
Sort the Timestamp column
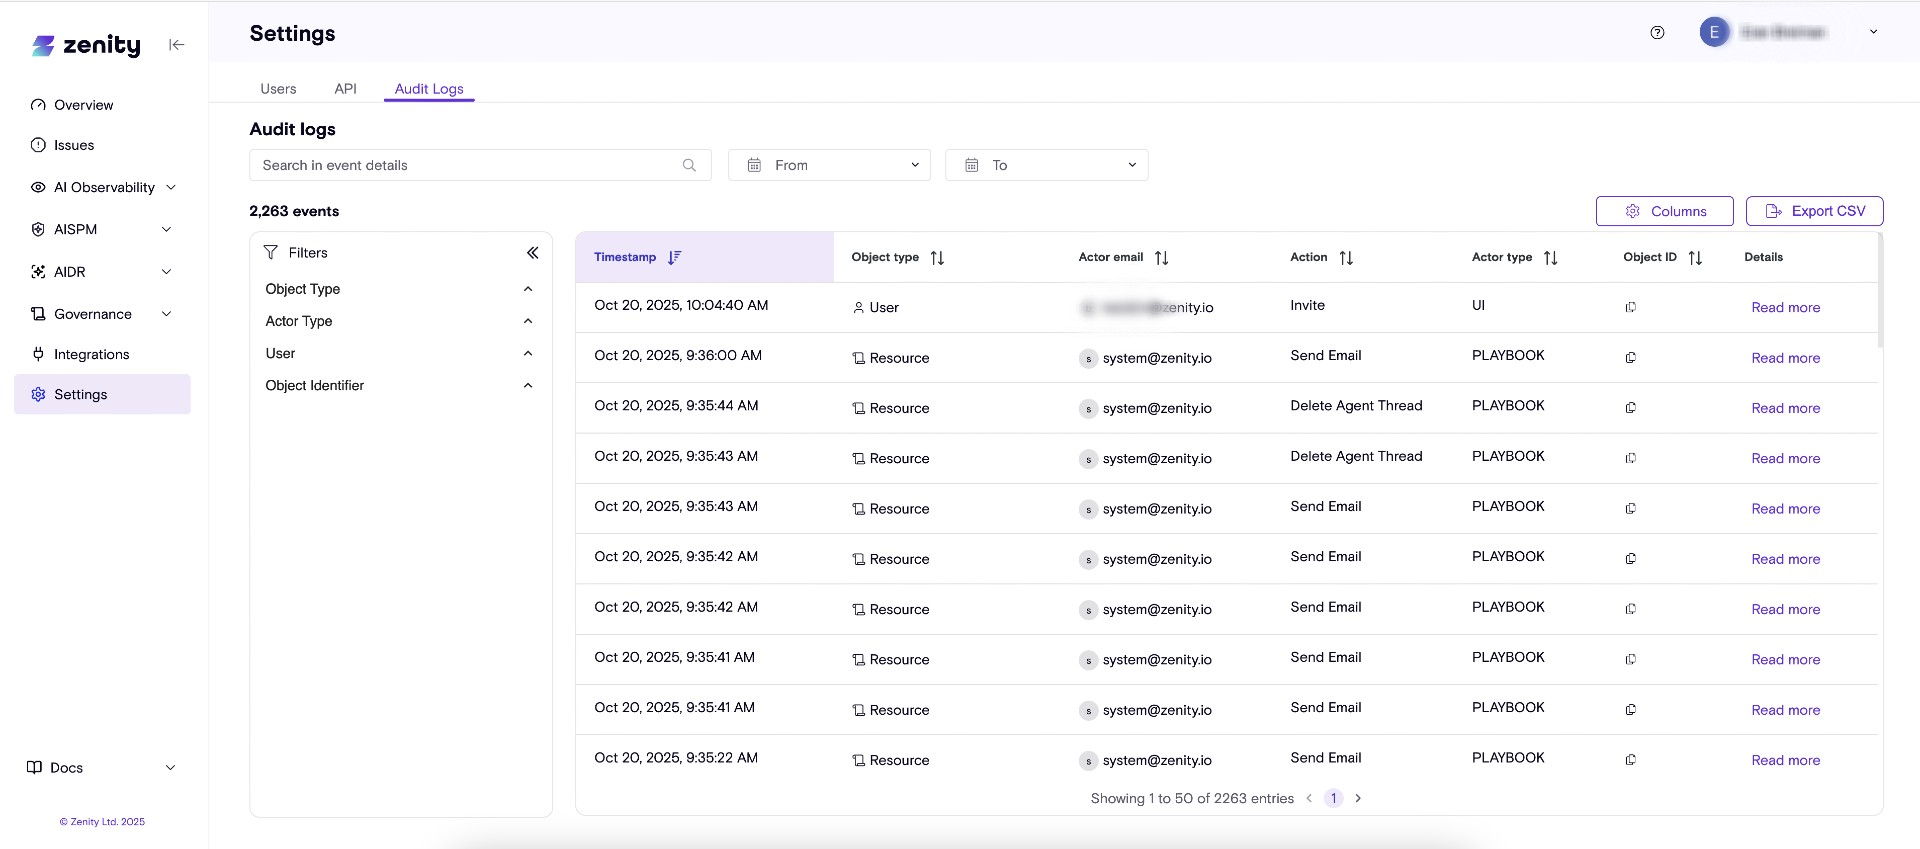pyautogui.click(x=675, y=257)
